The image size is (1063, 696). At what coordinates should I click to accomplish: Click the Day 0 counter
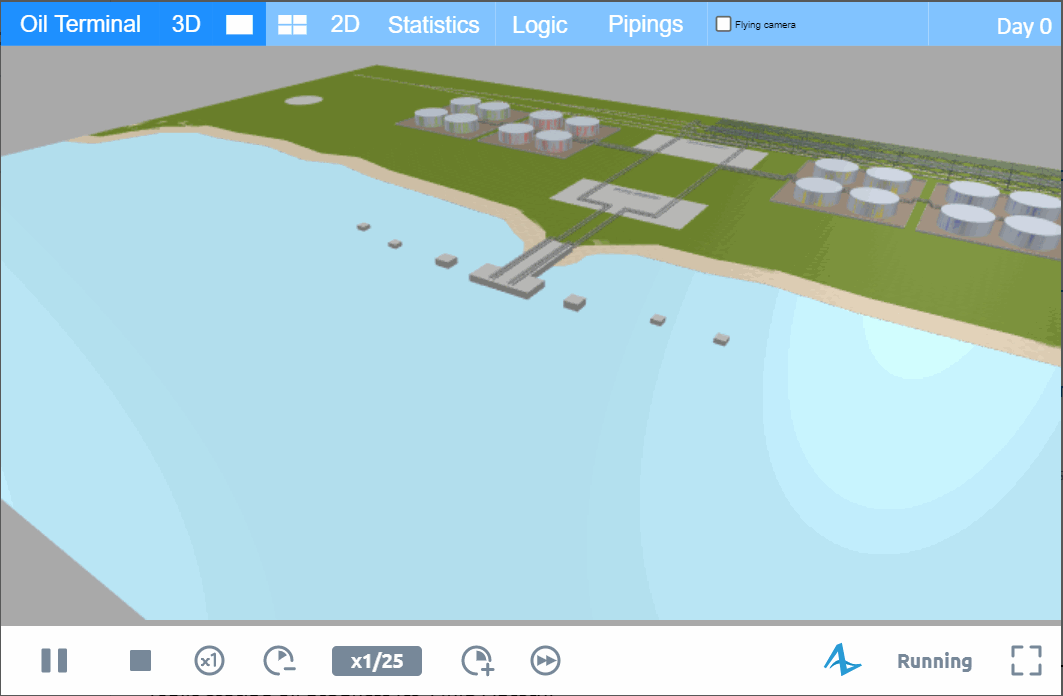point(1024,26)
